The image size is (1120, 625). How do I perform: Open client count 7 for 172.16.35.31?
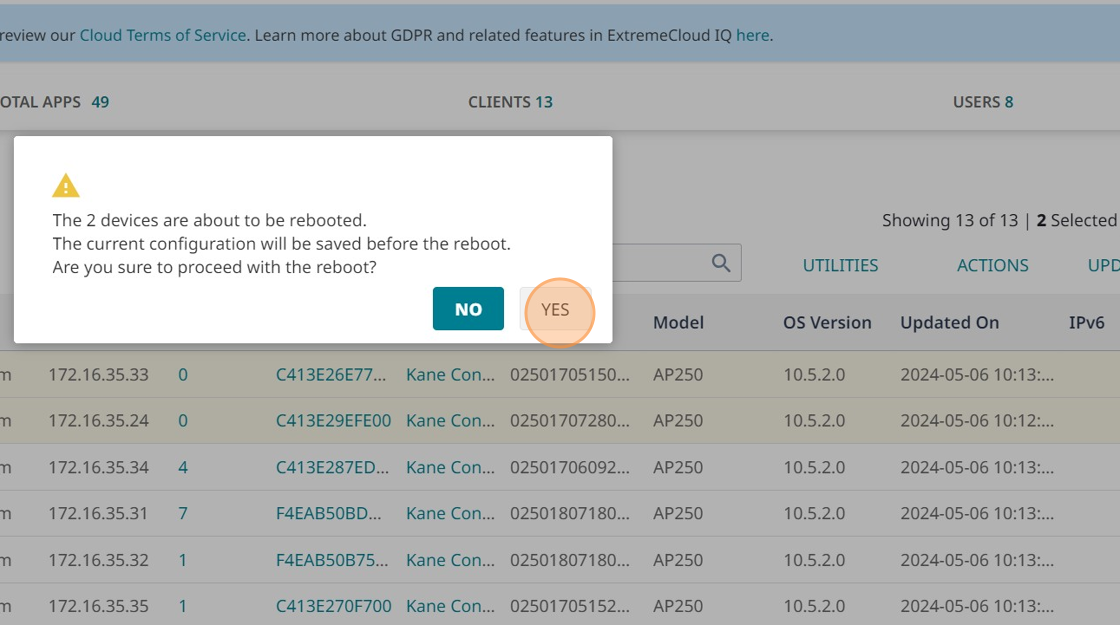click(x=183, y=513)
